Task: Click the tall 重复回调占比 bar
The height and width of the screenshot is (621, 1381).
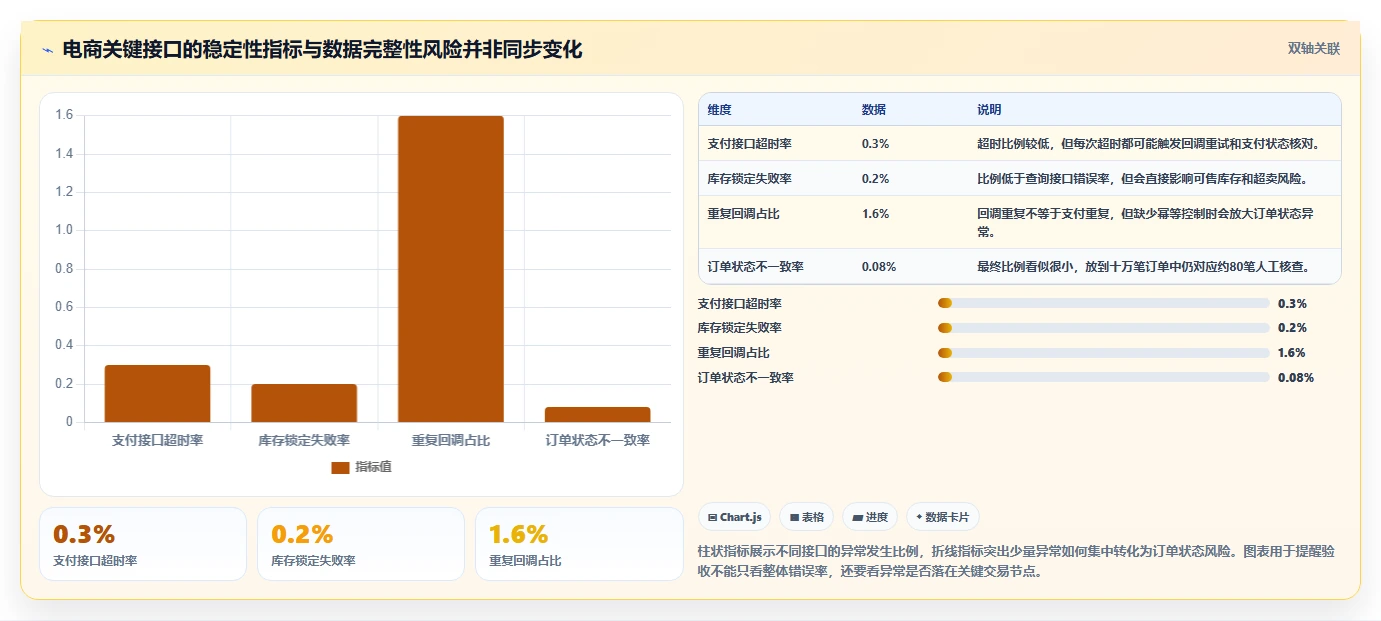Action: coord(451,269)
